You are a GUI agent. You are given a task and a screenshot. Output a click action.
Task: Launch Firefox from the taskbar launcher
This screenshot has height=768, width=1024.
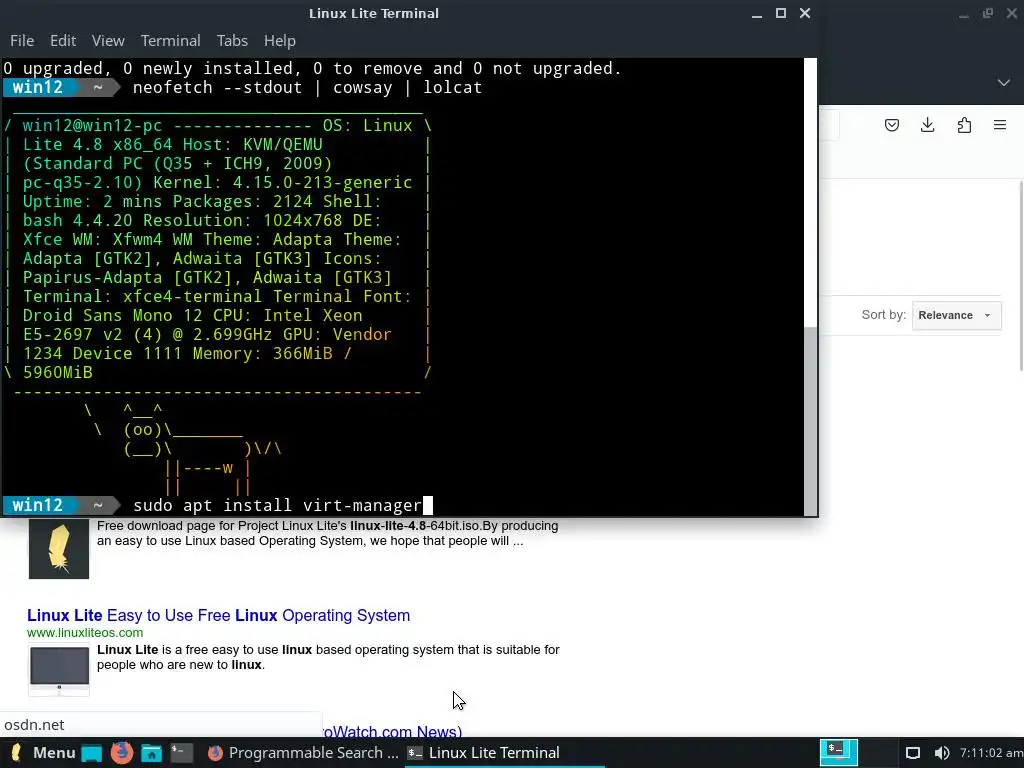tap(121, 753)
